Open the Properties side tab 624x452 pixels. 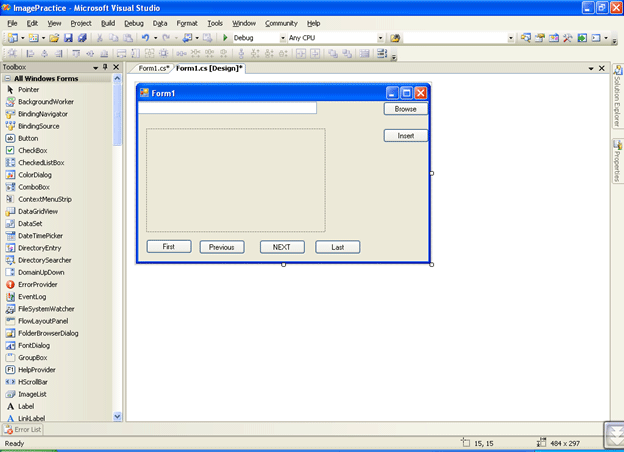[x=617, y=161]
